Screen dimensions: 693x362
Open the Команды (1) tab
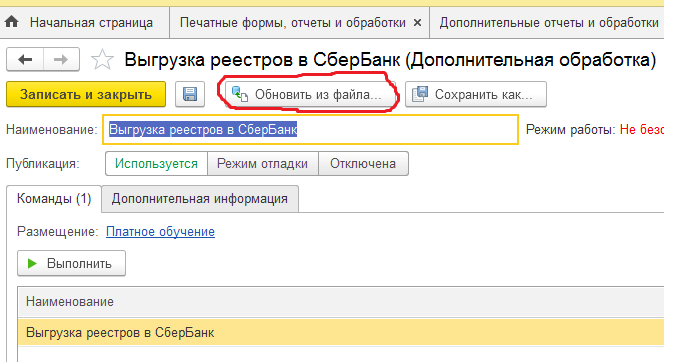(54, 199)
